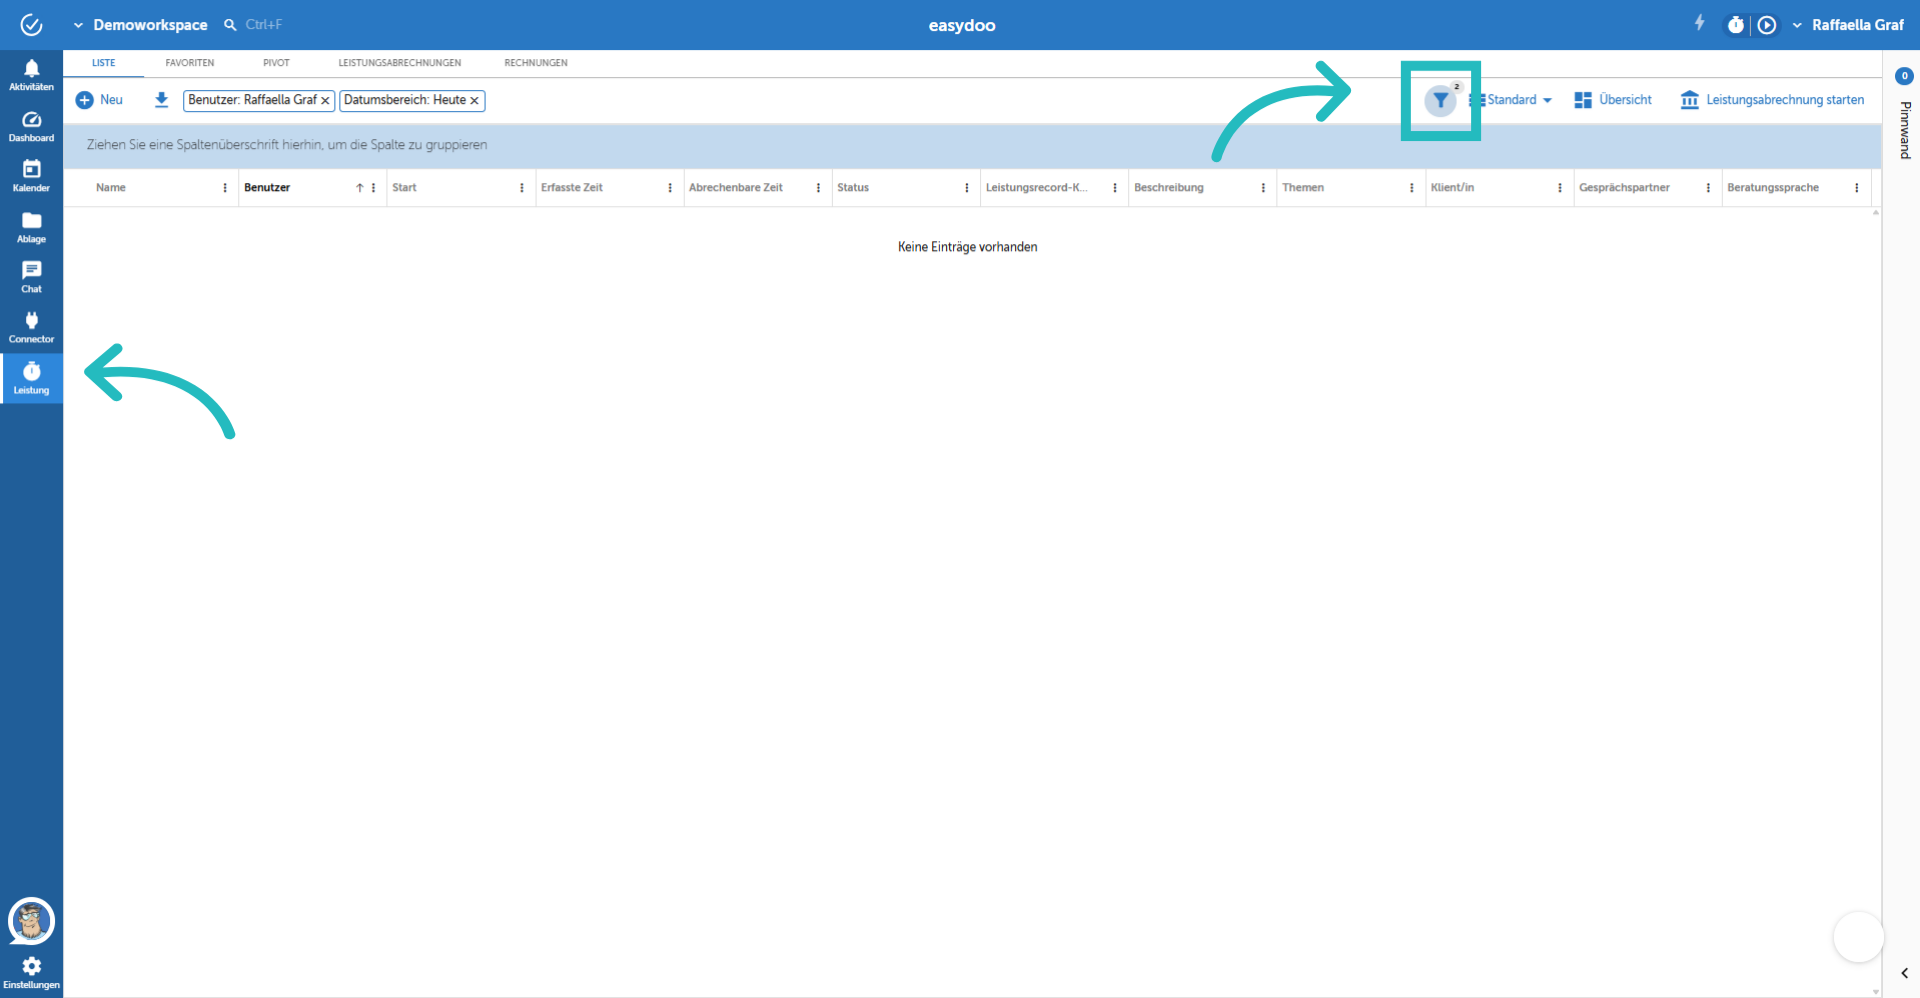Open the Leistungsrecord-K... column menu
This screenshot has height=998, width=1920.
[1115, 188]
